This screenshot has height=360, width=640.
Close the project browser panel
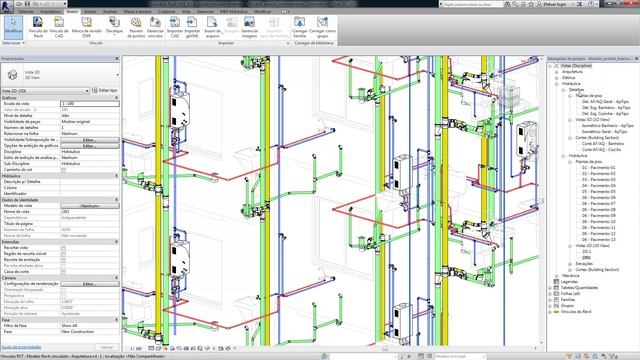pos(636,59)
